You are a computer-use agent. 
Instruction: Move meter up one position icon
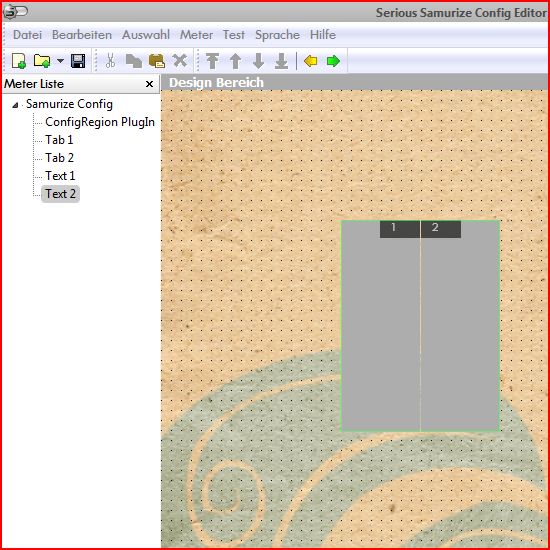[235, 61]
